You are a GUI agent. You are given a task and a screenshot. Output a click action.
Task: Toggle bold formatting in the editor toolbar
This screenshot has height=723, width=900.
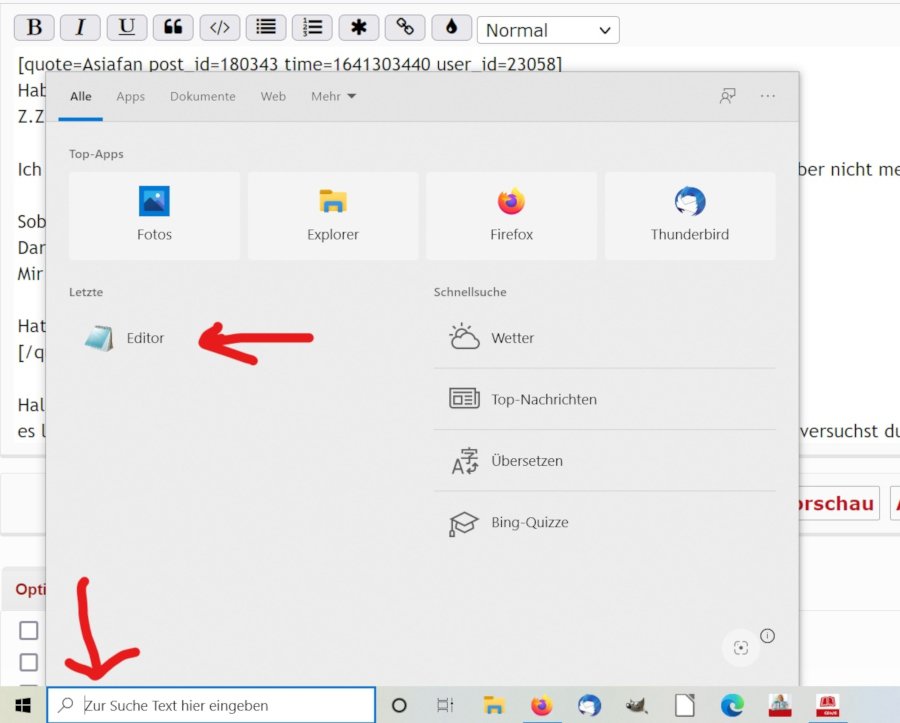pyautogui.click(x=34, y=28)
